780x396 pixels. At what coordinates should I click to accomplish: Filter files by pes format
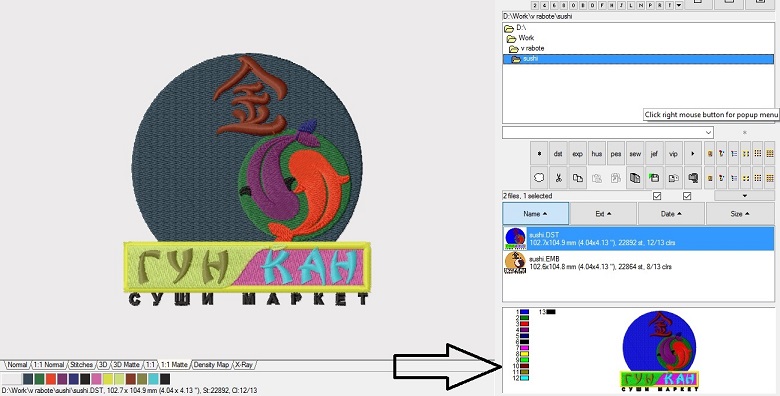point(616,154)
